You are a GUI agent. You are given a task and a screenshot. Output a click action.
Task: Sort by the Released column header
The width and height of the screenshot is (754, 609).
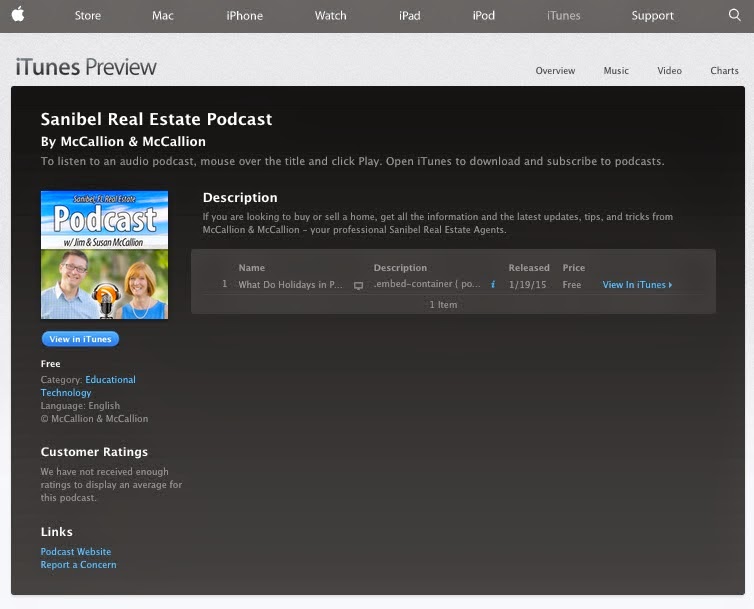[529, 267]
